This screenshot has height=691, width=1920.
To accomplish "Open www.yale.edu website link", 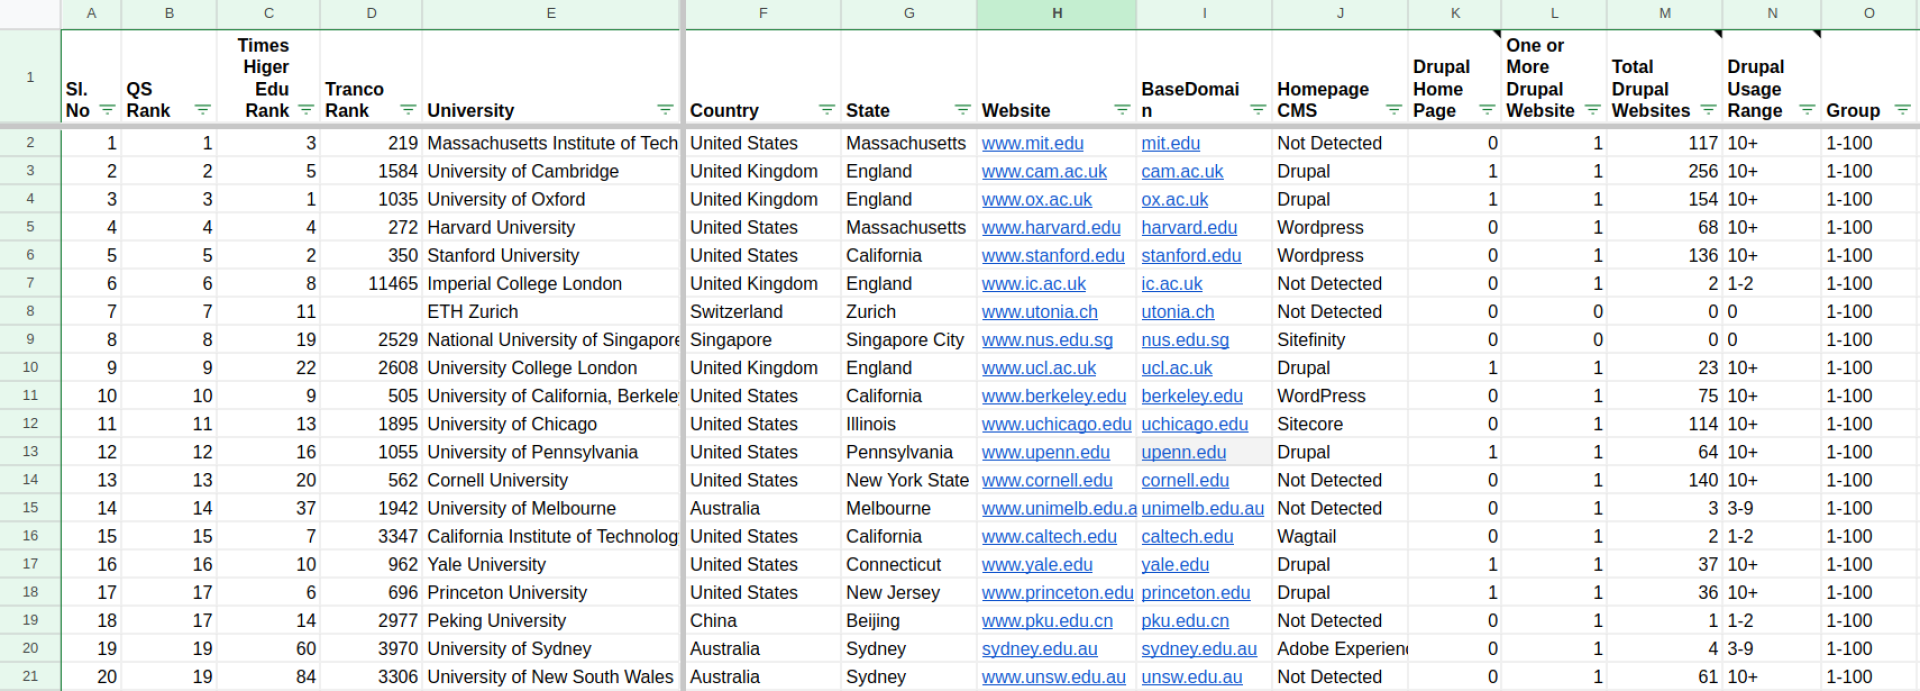I will pyautogui.click(x=1037, y=564).
